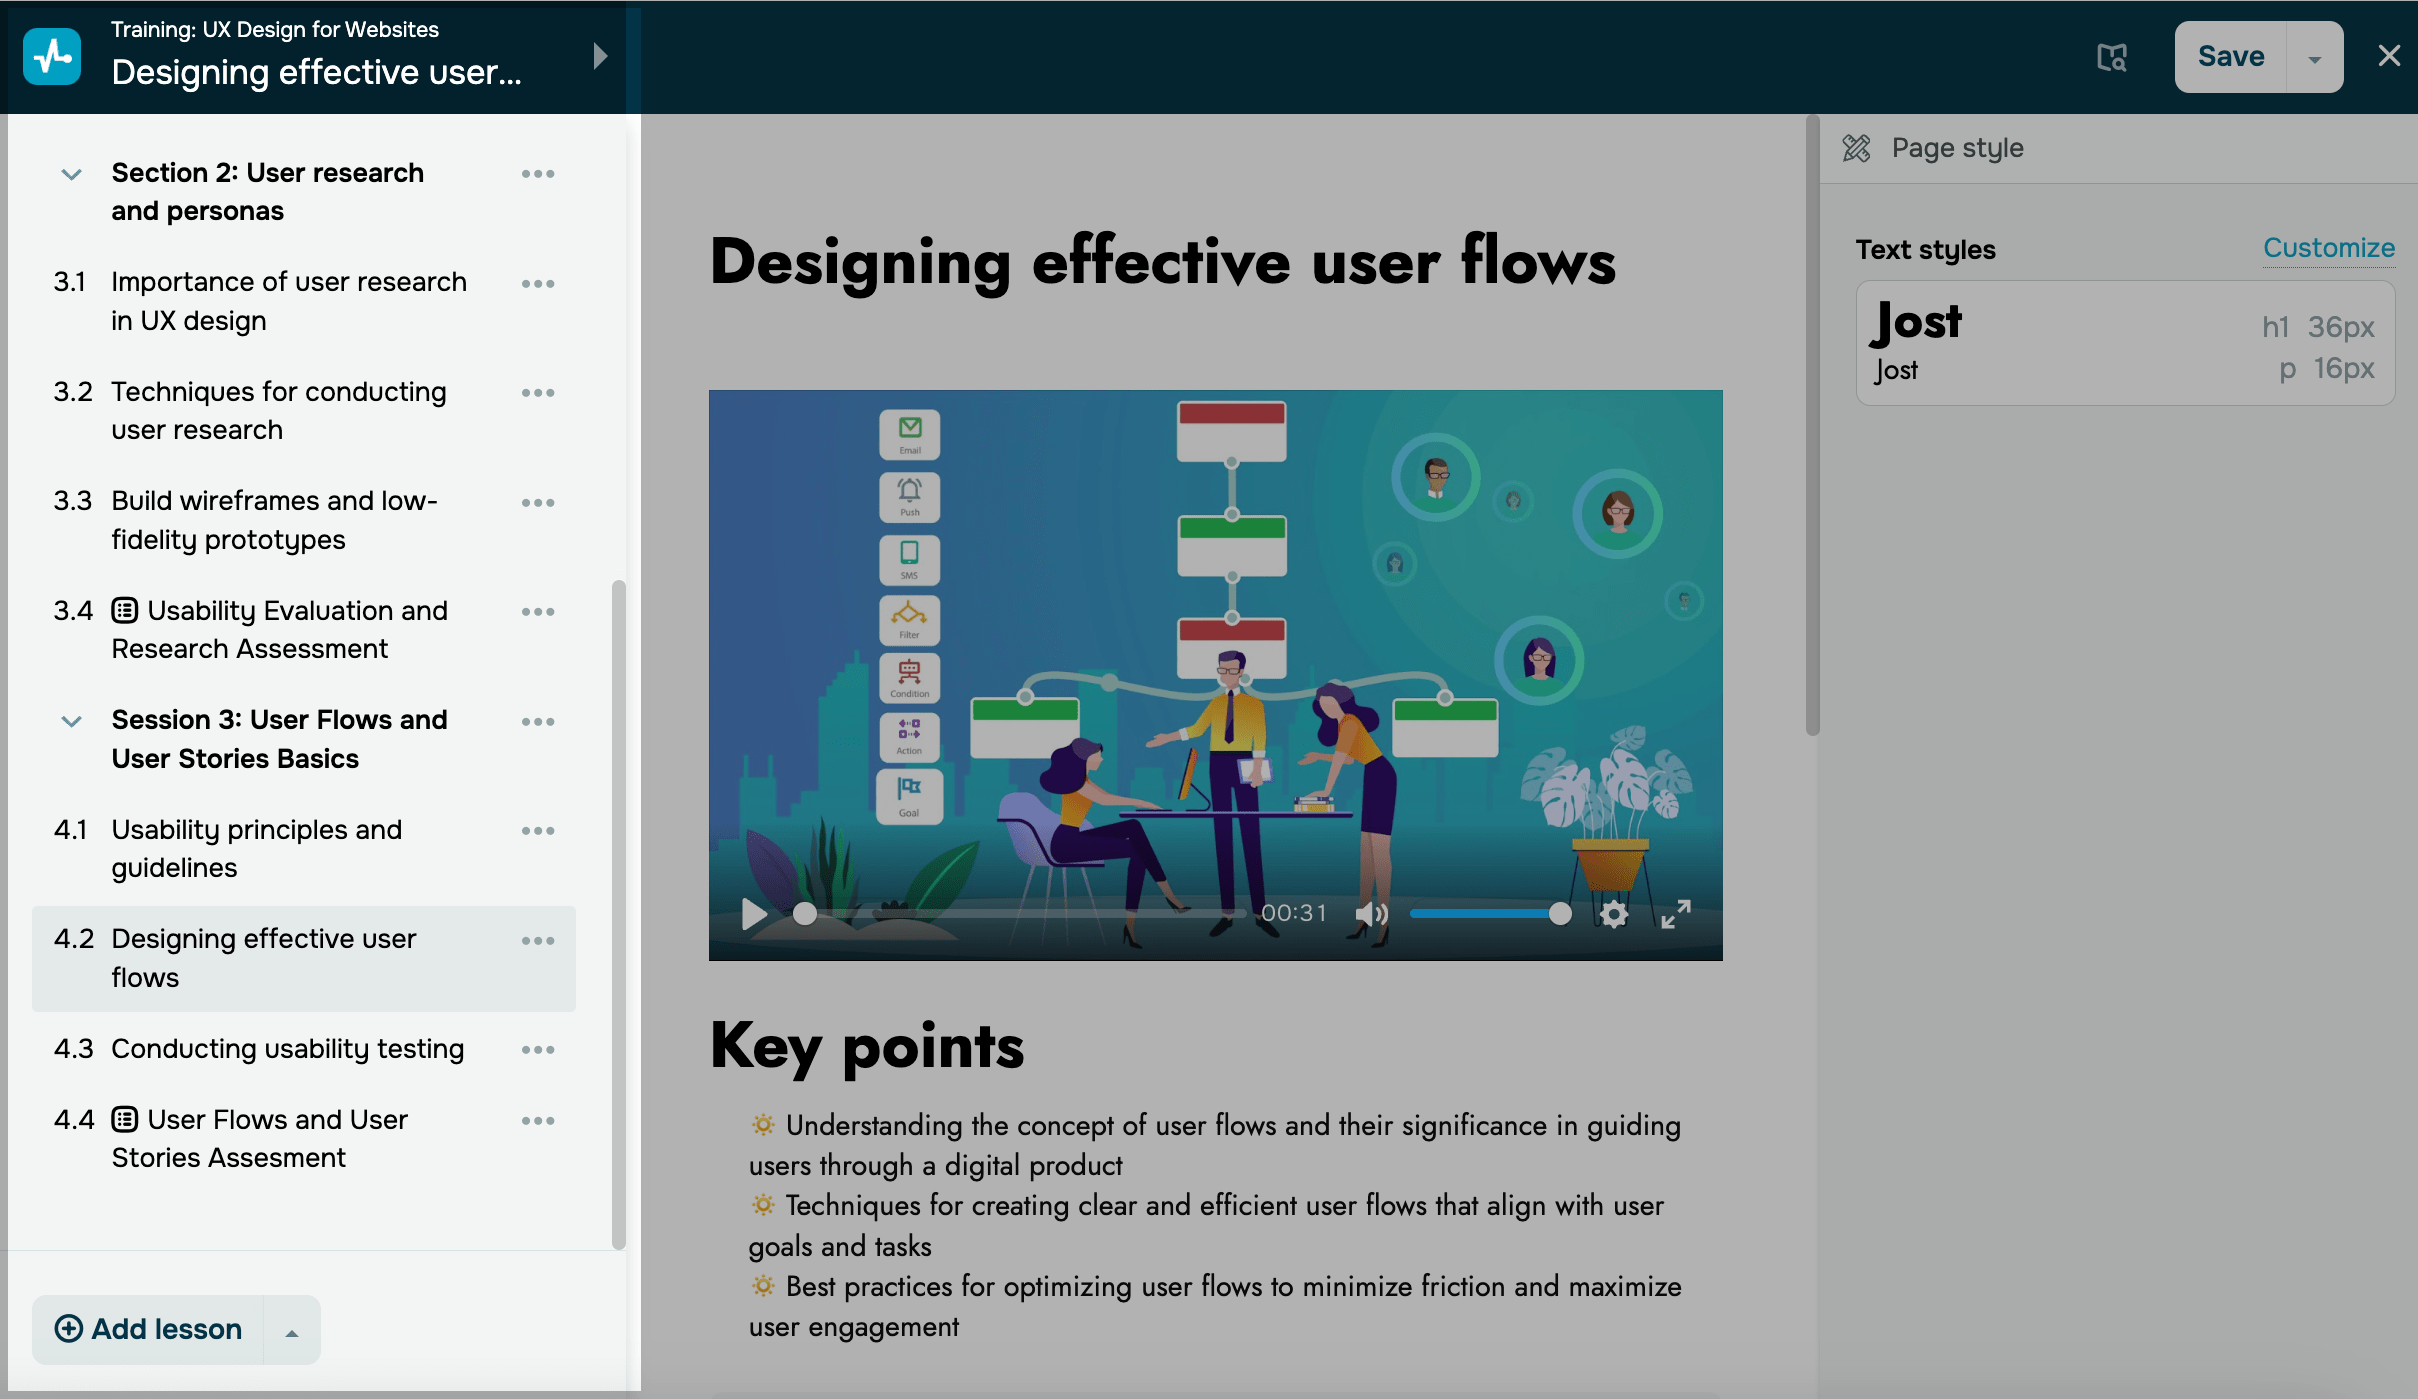Viewport: 2418px width, 1399px height.
Task: Collapse the sidebar with header arrow
Action: [x=600, y=56]
